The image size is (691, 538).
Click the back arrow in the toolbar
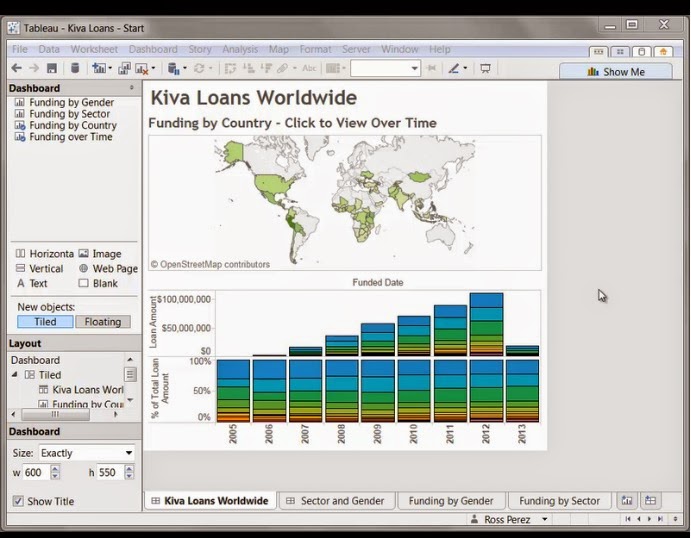[x=16, y=68]
